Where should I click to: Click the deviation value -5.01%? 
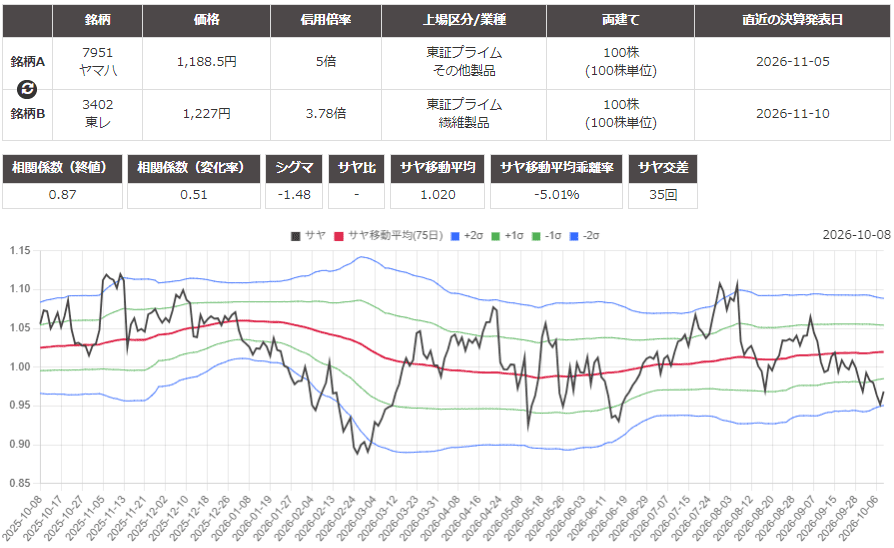click(x=556, y=195)
